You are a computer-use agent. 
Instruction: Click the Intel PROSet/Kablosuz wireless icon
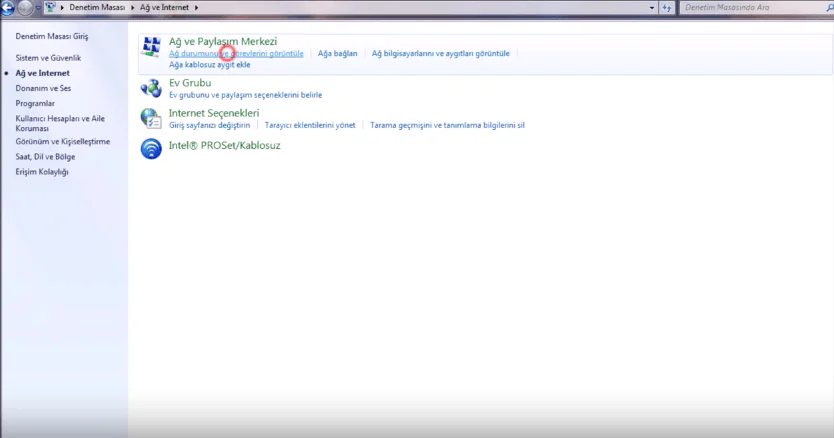click(151, 149)
